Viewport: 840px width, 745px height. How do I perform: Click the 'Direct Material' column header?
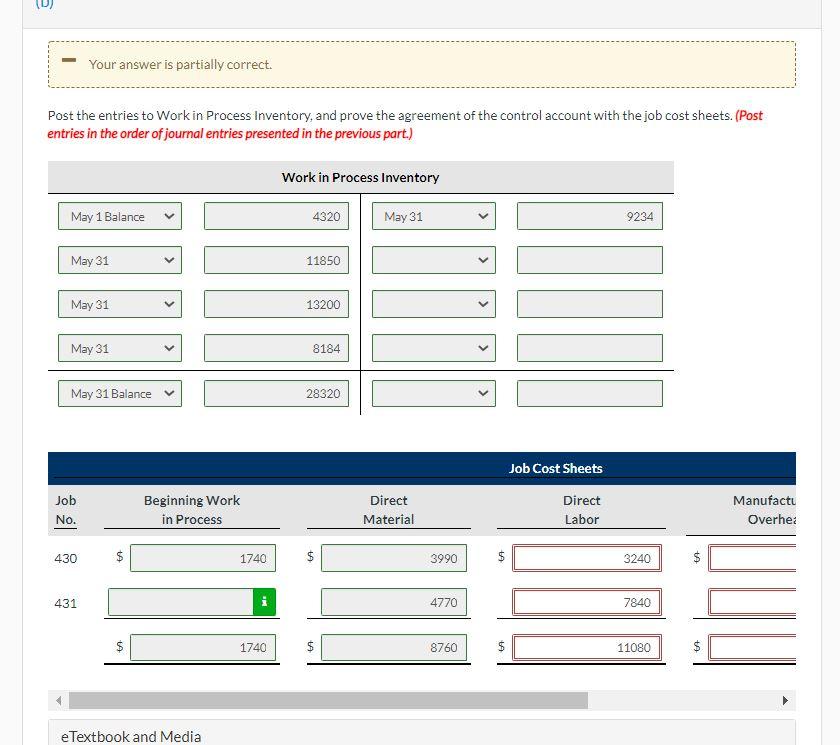[388, 509]
